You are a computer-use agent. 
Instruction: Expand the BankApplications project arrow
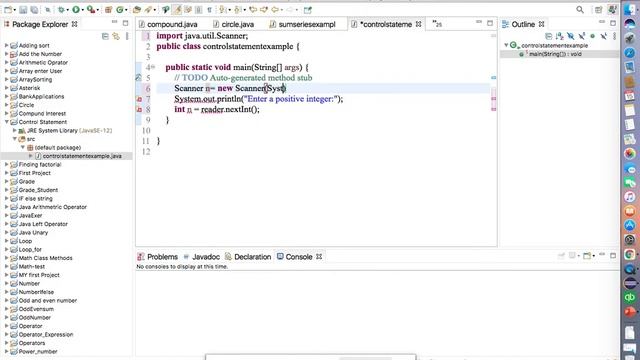pos(7,97)
